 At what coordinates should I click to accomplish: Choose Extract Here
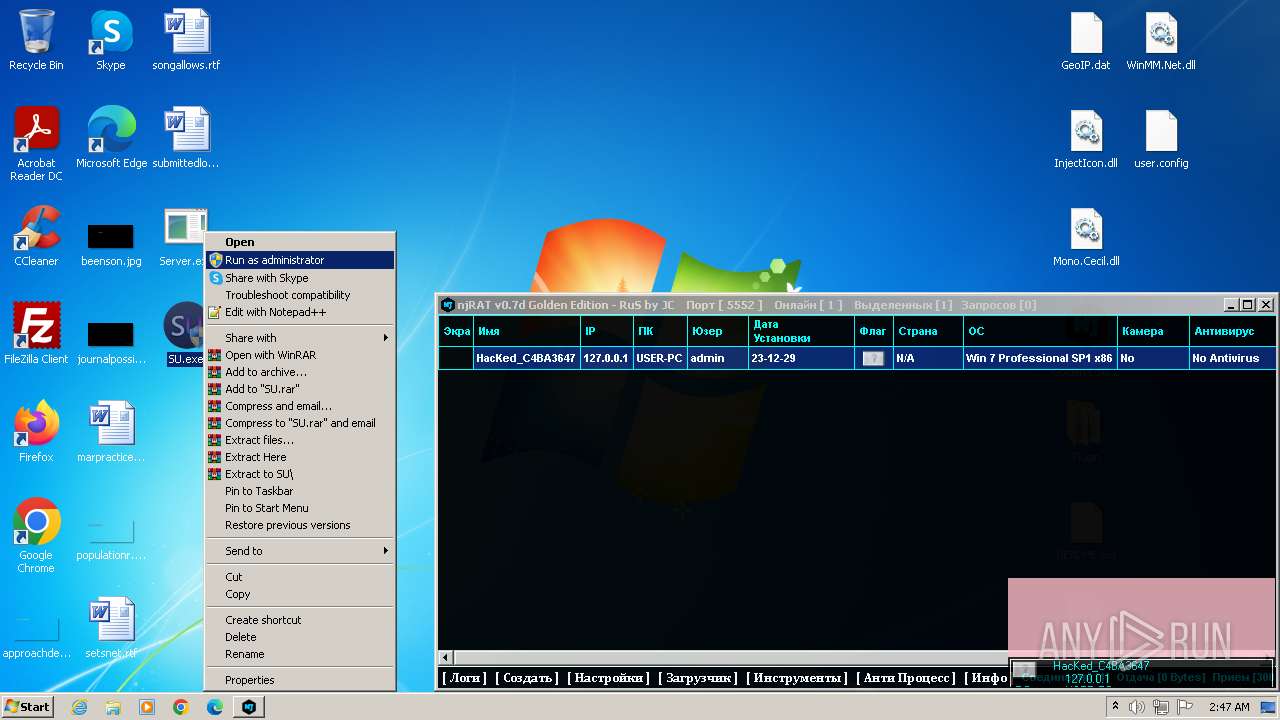coord(300,457)
